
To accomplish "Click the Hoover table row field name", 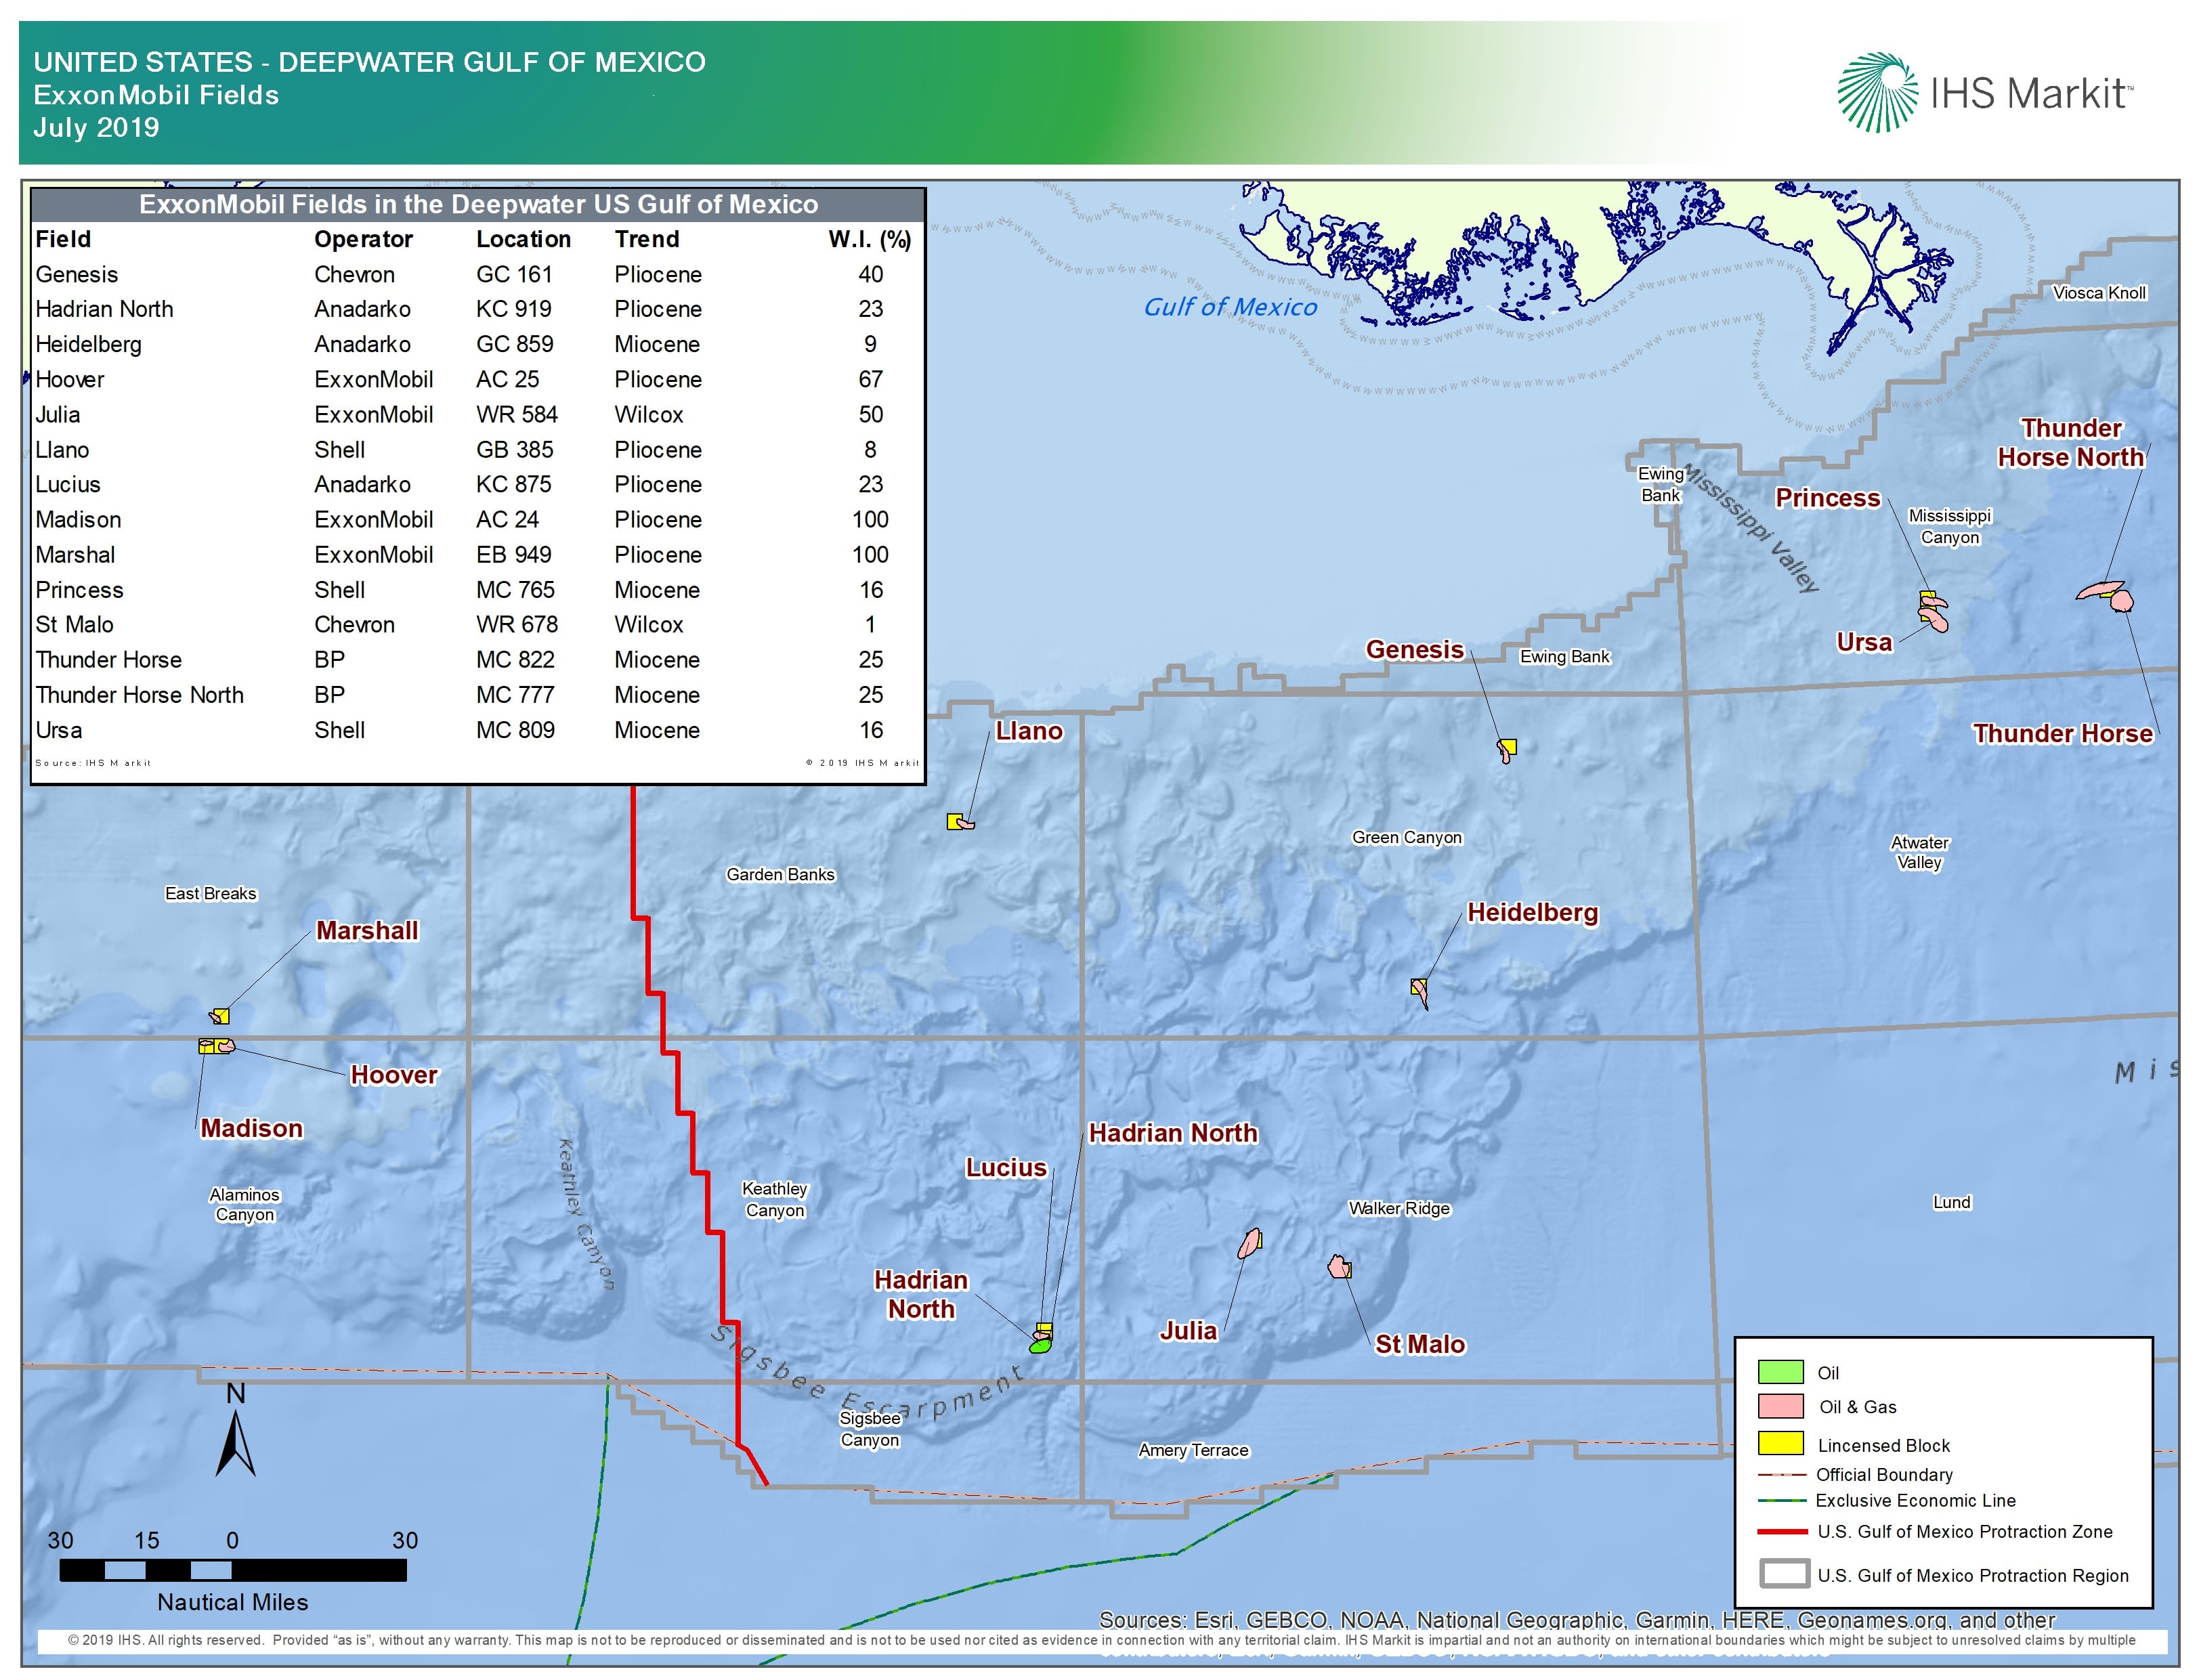I will [70, 379].
